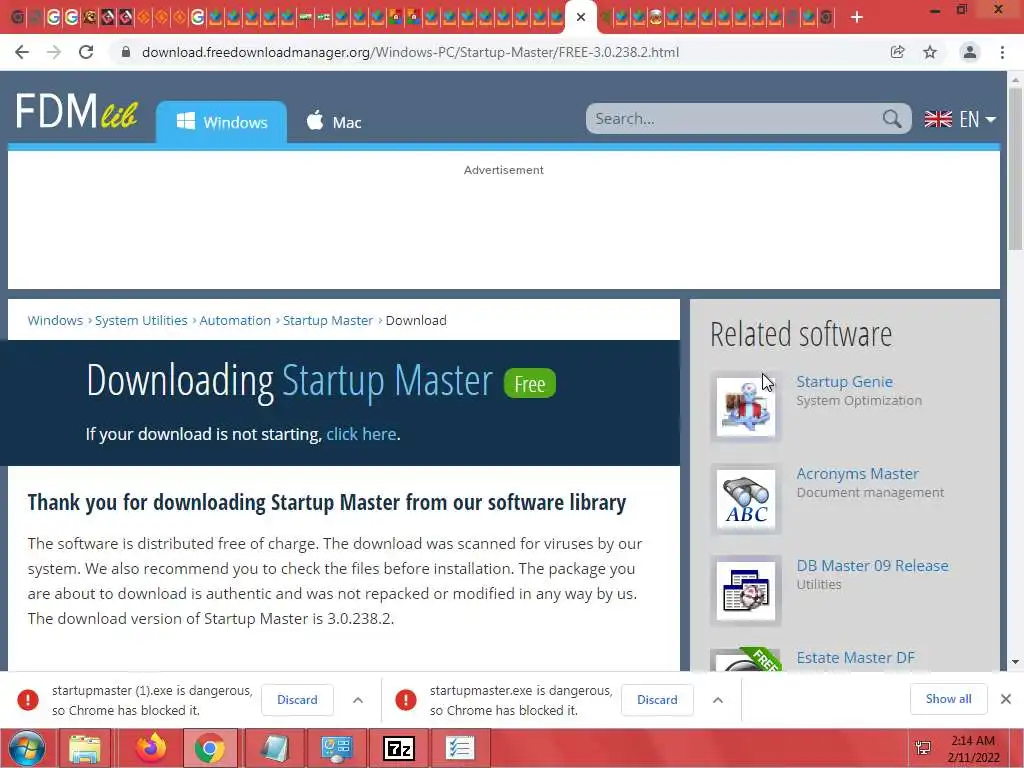Close the active browser tab
This screenshot has width=1024, height=768.
click(x=581, y=17)
